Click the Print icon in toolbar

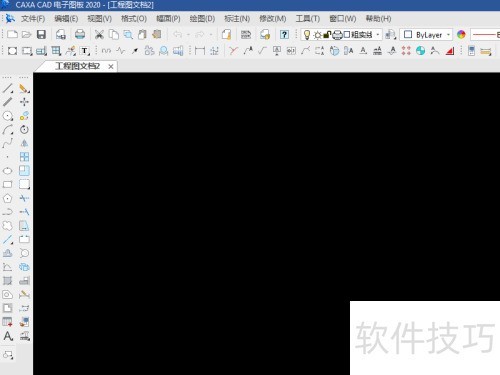pyautogui.click(x=80, y=34)
